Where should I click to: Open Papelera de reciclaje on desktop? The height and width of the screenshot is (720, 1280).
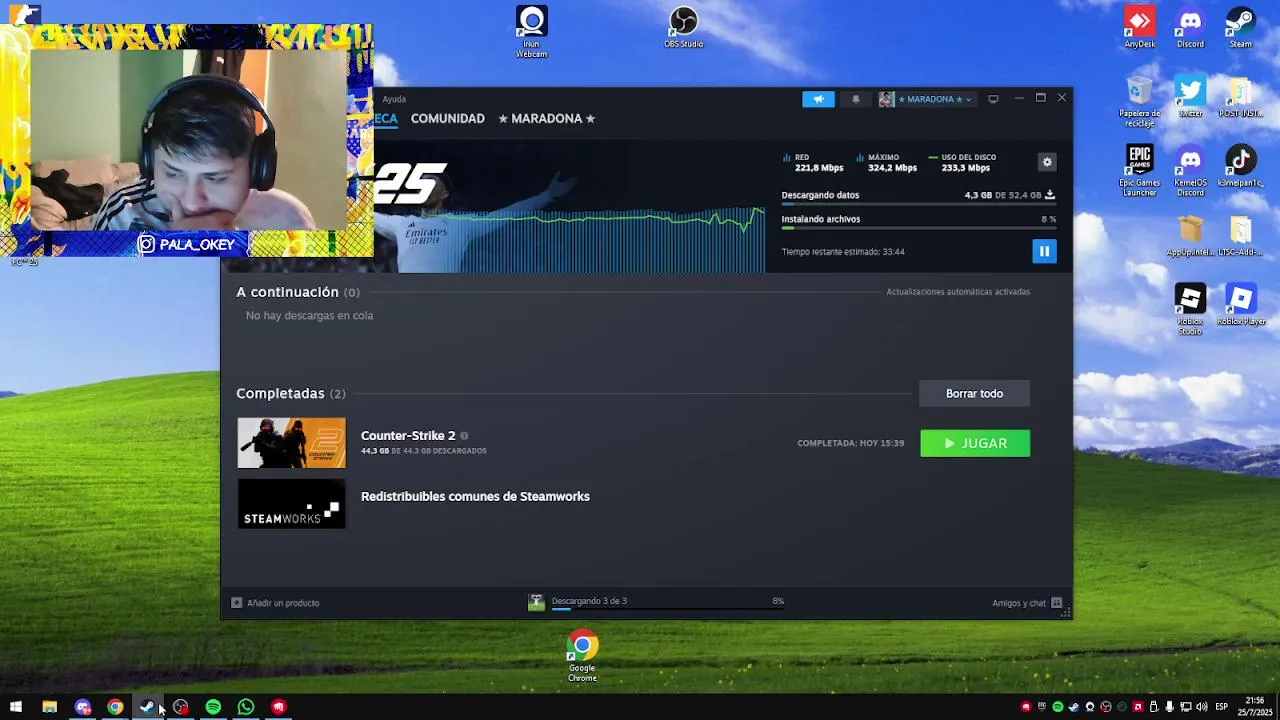[x=1140, y=101]
